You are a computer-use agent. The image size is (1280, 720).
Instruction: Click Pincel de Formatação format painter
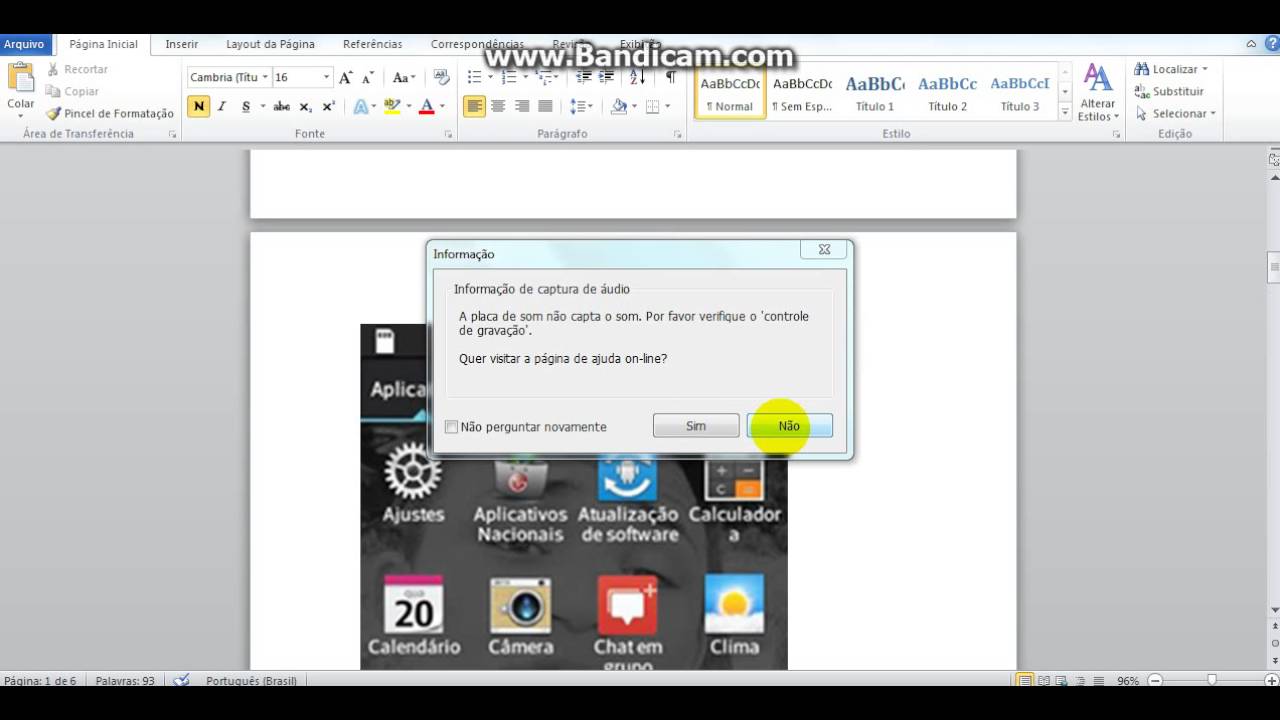tap(109, 113)
